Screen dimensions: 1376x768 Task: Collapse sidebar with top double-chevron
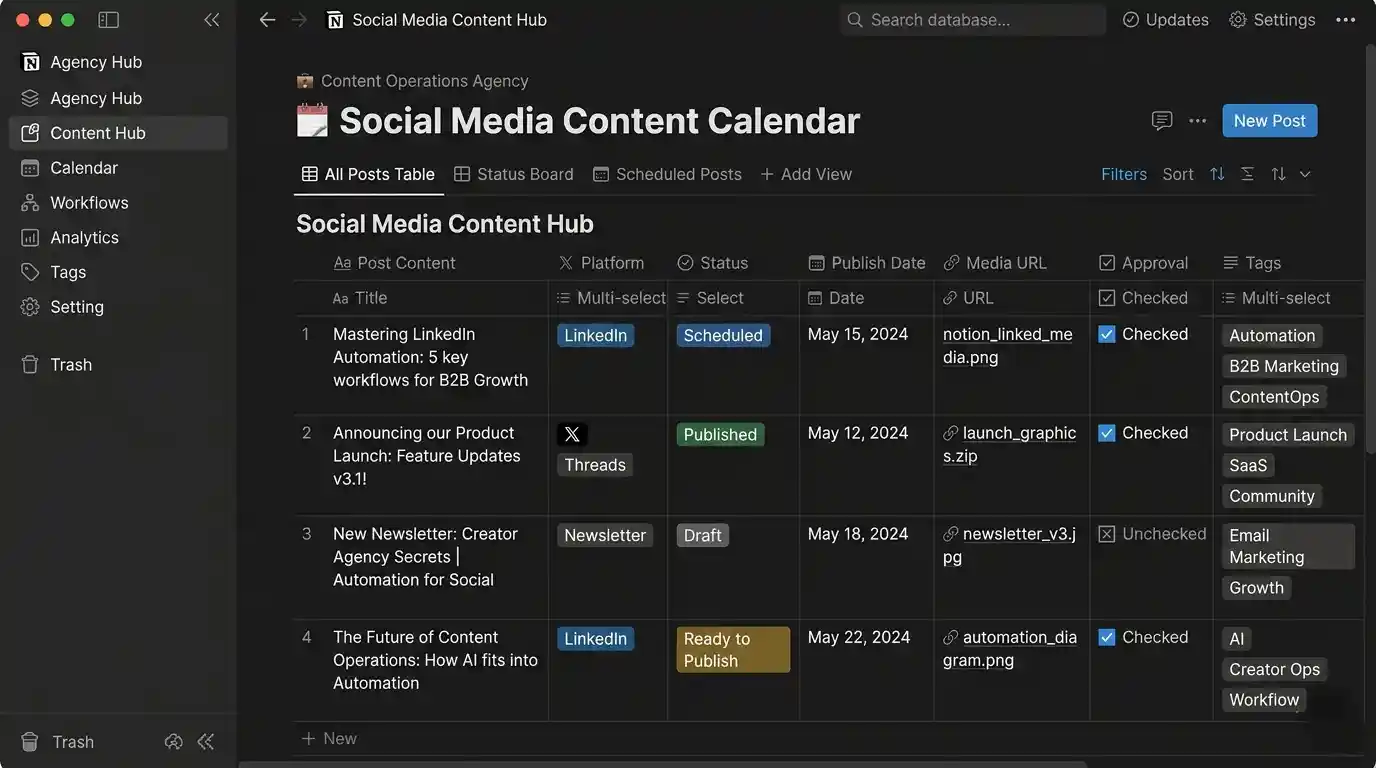(211, 20)
